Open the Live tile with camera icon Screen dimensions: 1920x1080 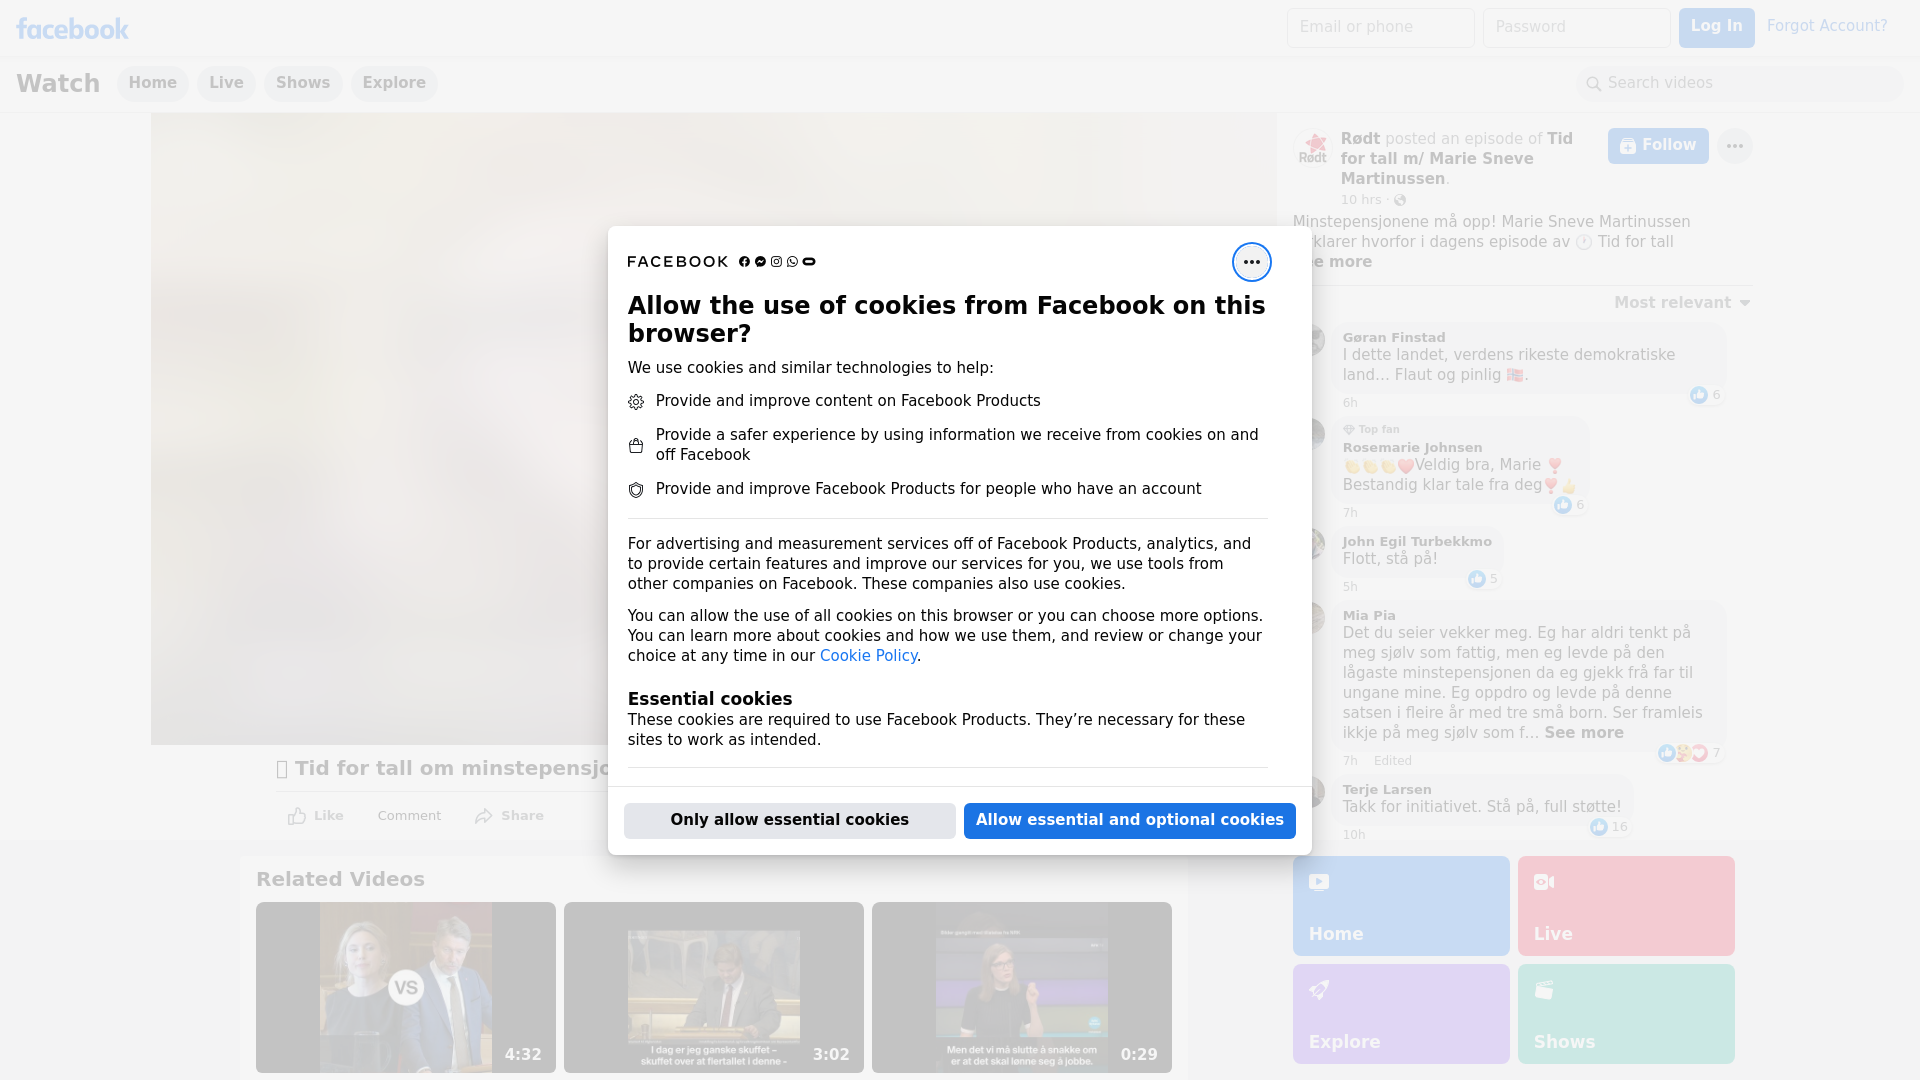[1625, 905]
